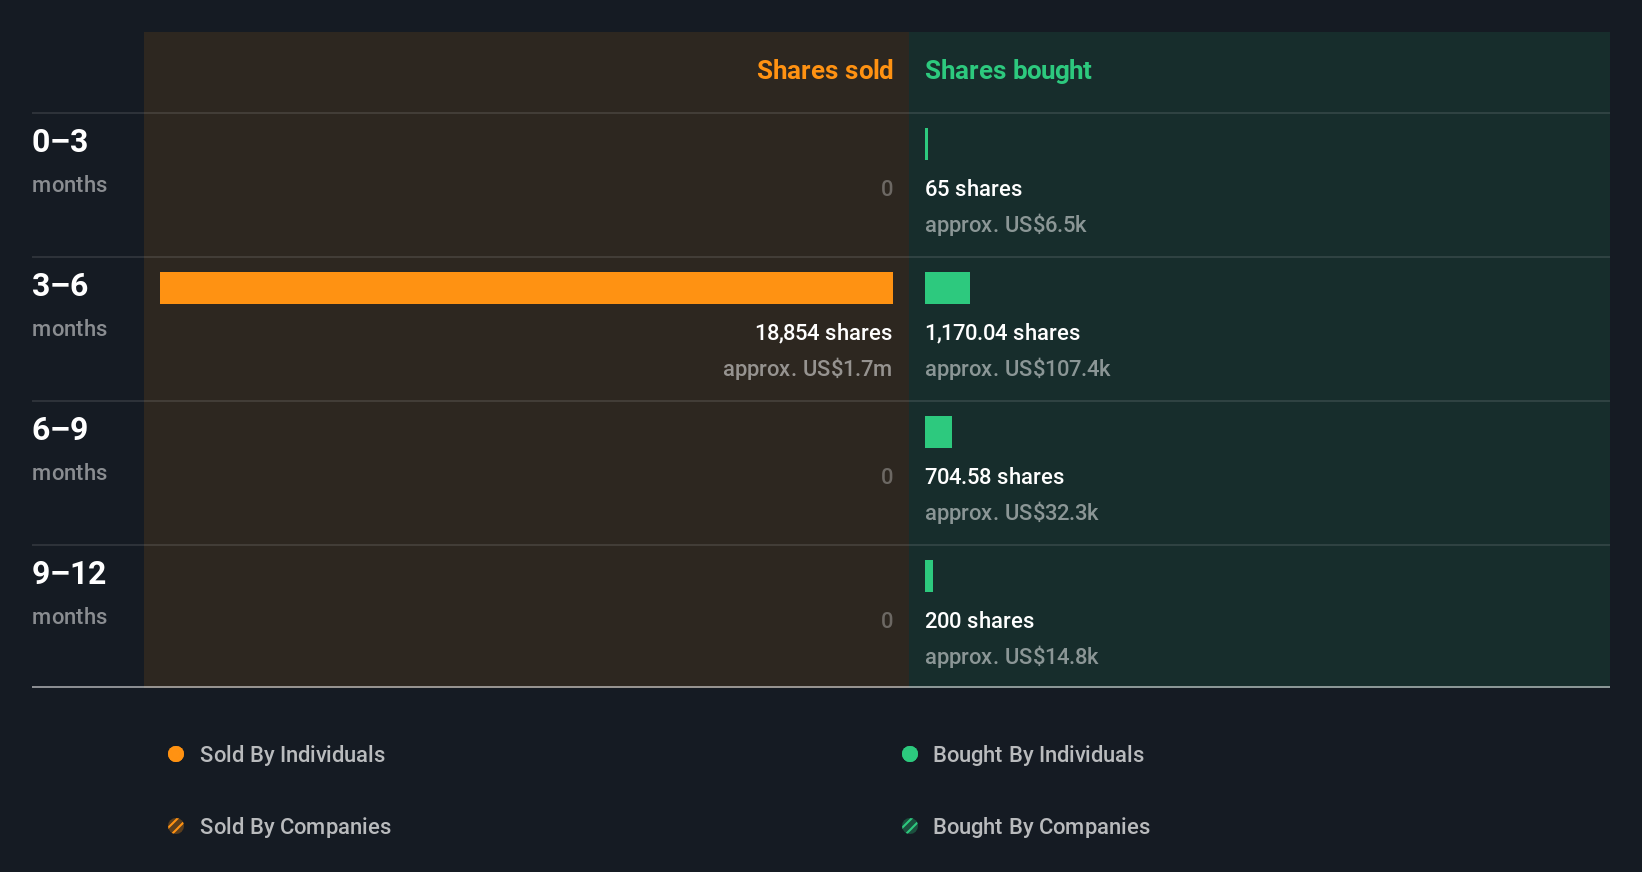
Task: Click the orange 18,854 shares sold bar
Action: coord(526,288)
